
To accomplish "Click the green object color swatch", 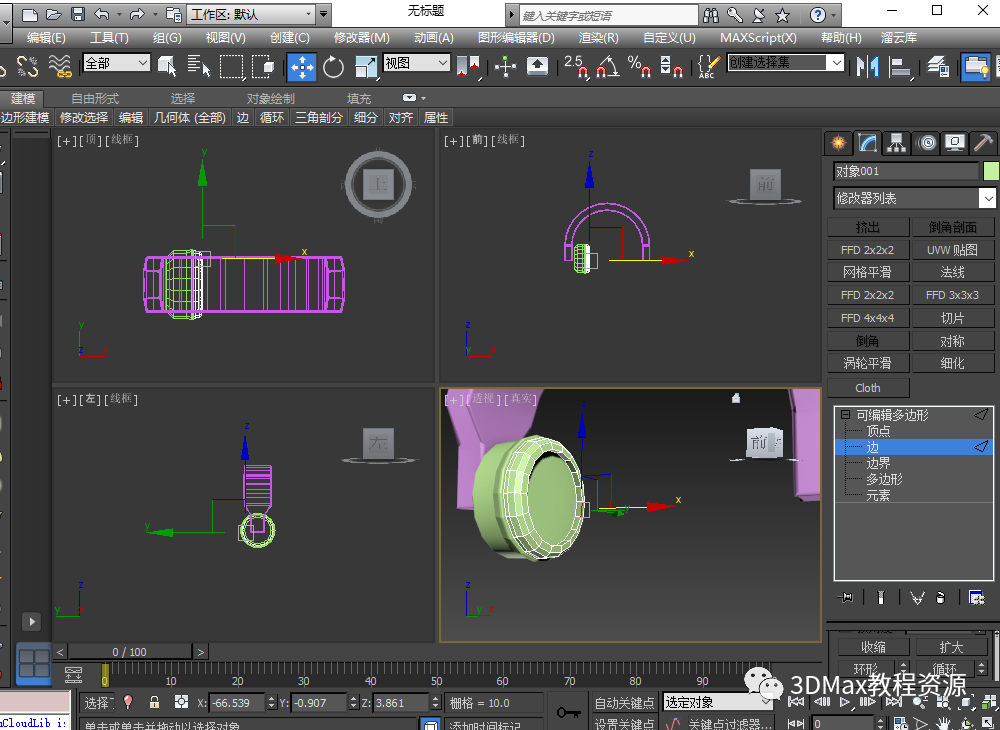I will tap(991, 171).
